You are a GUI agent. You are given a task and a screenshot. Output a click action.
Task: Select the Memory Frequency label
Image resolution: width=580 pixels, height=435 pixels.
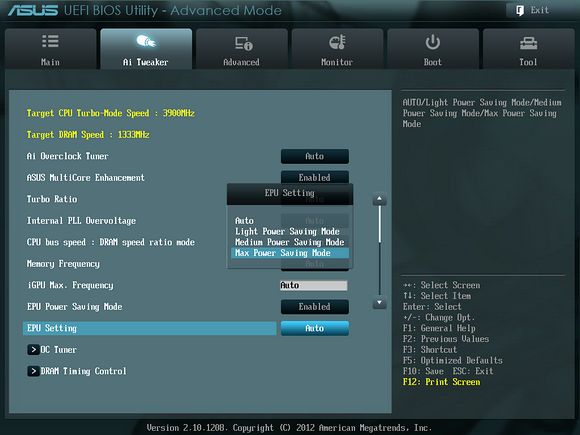63,264
